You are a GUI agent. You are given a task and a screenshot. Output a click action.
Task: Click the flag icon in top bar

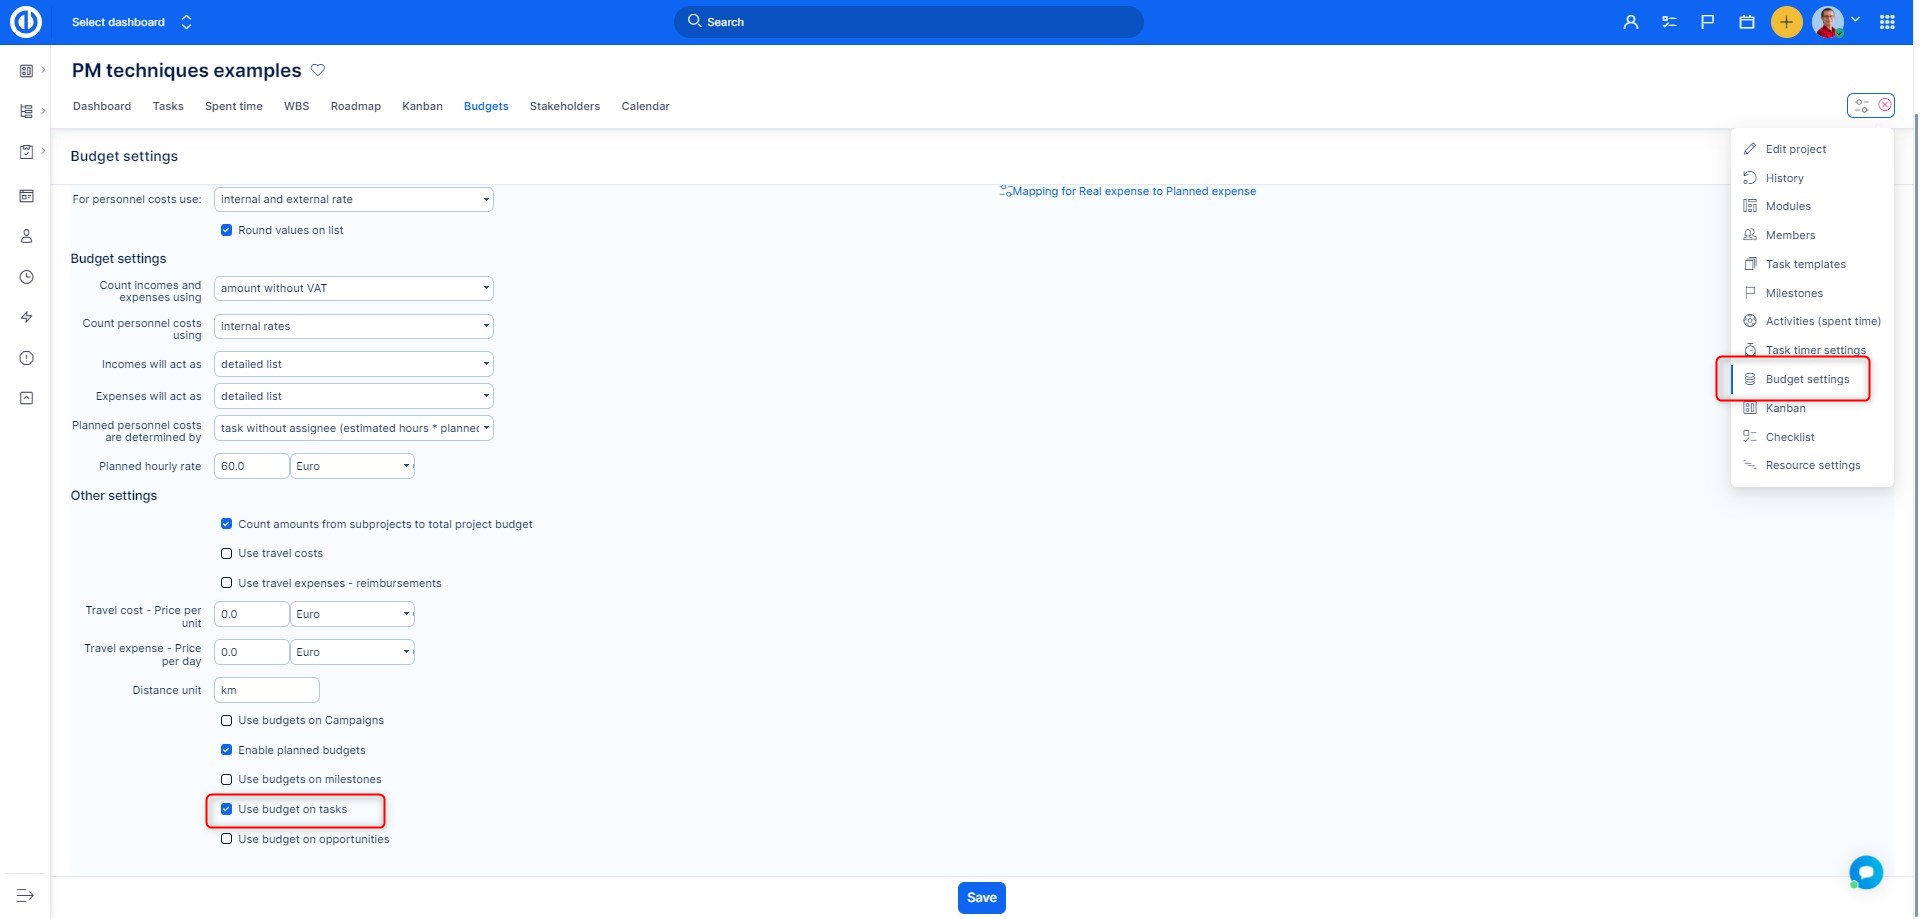click(x=1707, y=22)
